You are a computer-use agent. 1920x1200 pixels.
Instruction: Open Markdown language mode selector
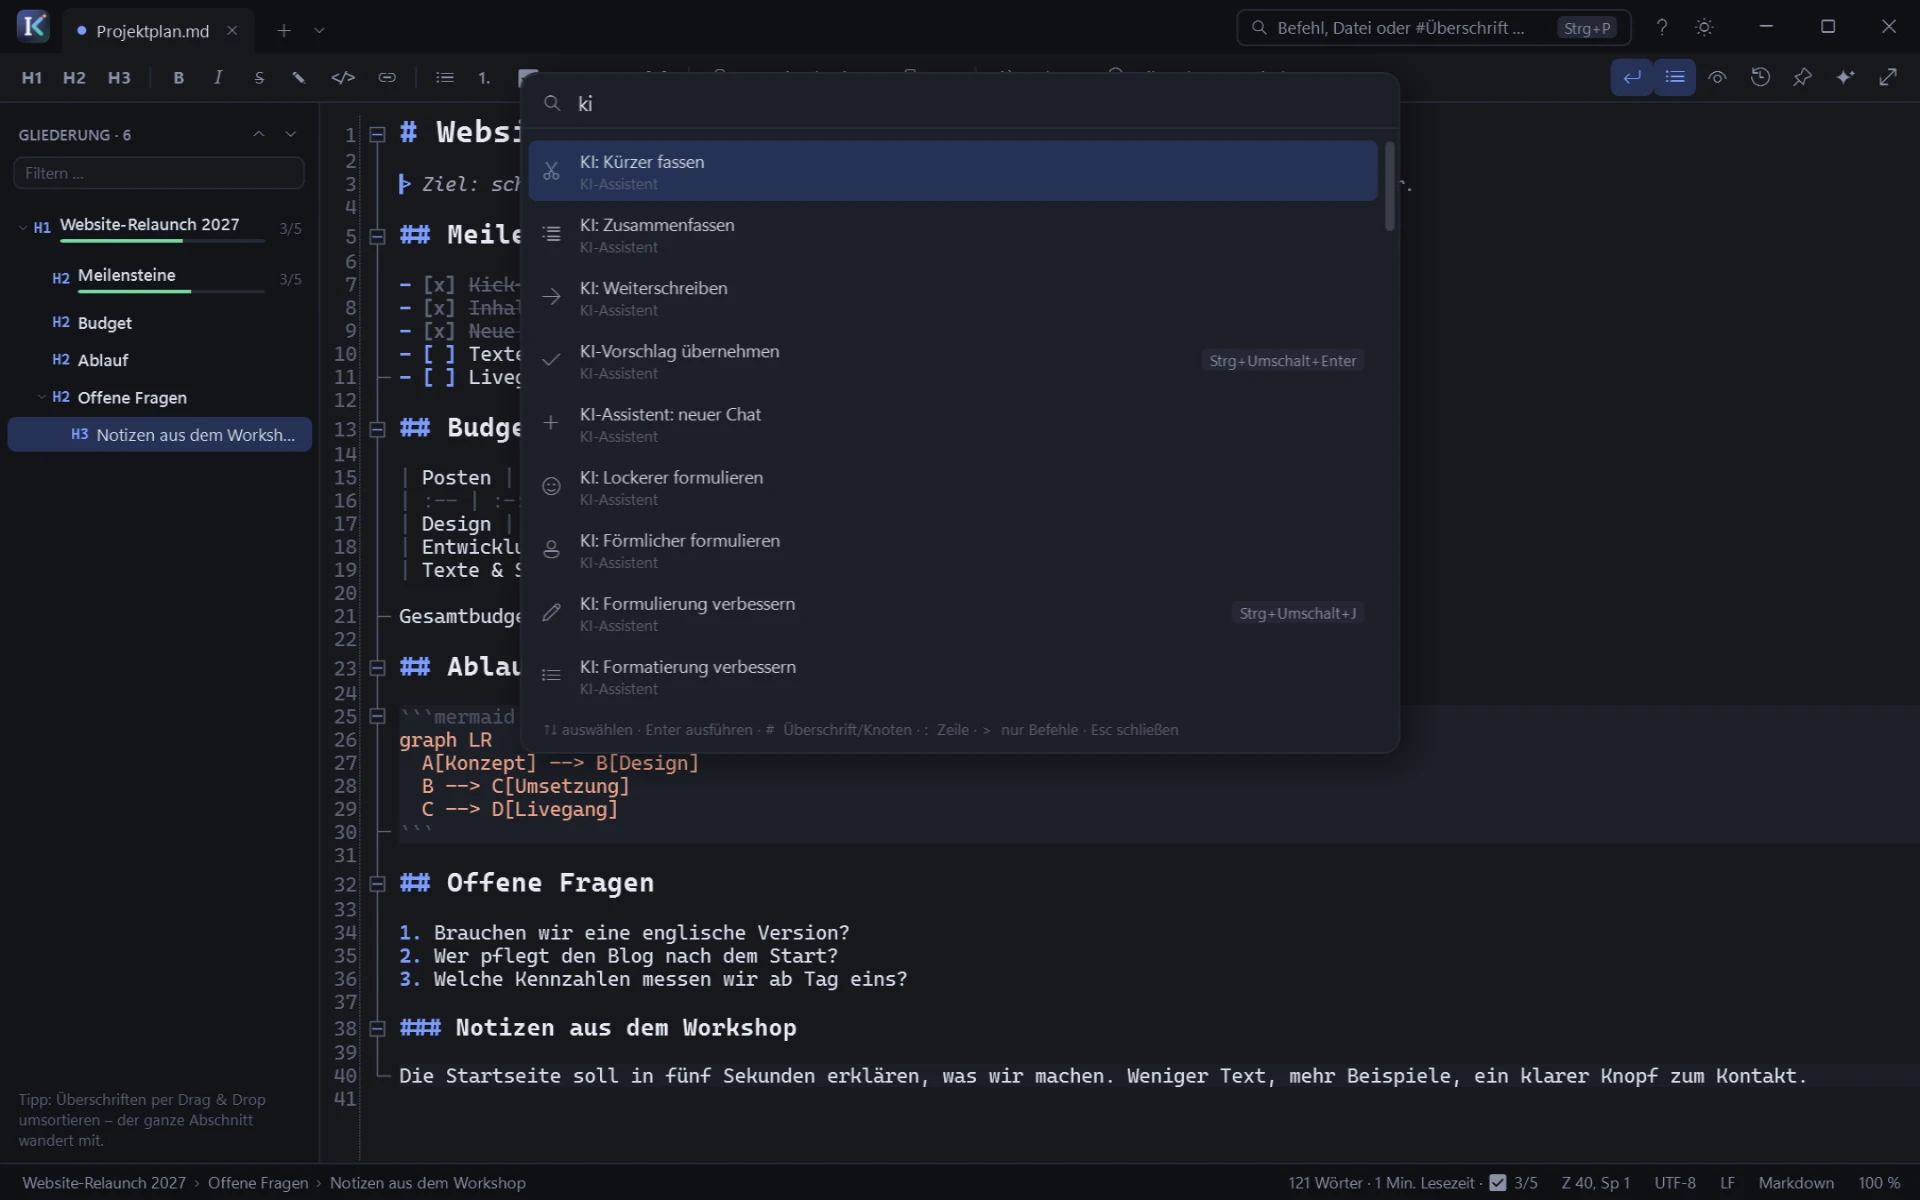point(1796,1183)
